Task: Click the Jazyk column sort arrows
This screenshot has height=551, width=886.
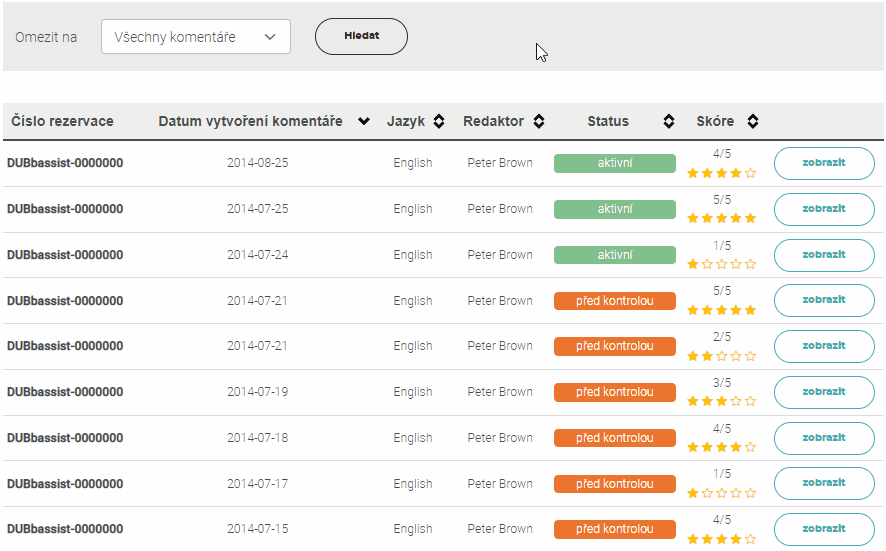Action: click(439, 122)
